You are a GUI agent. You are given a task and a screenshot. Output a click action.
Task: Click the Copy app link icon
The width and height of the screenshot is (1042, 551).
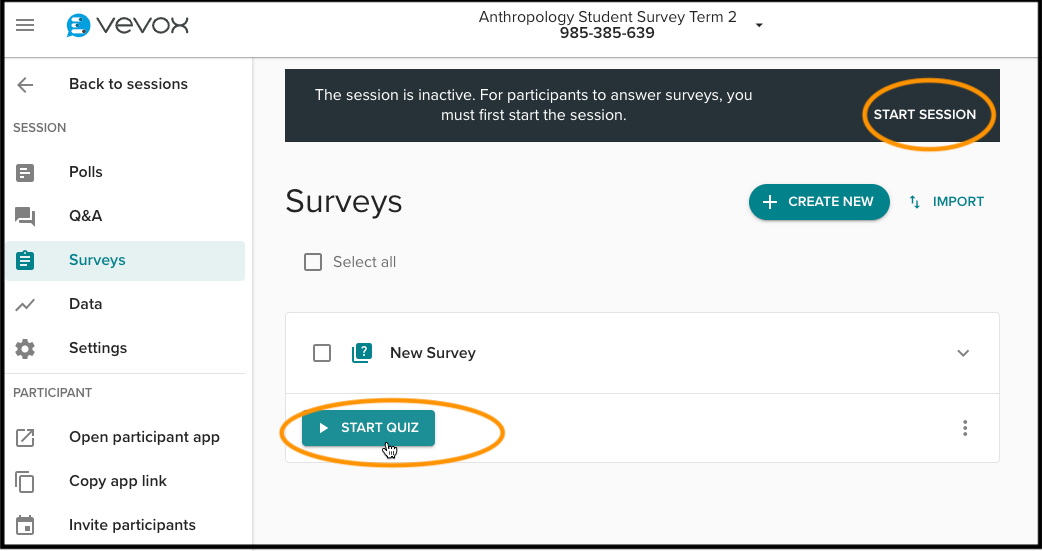25,481
